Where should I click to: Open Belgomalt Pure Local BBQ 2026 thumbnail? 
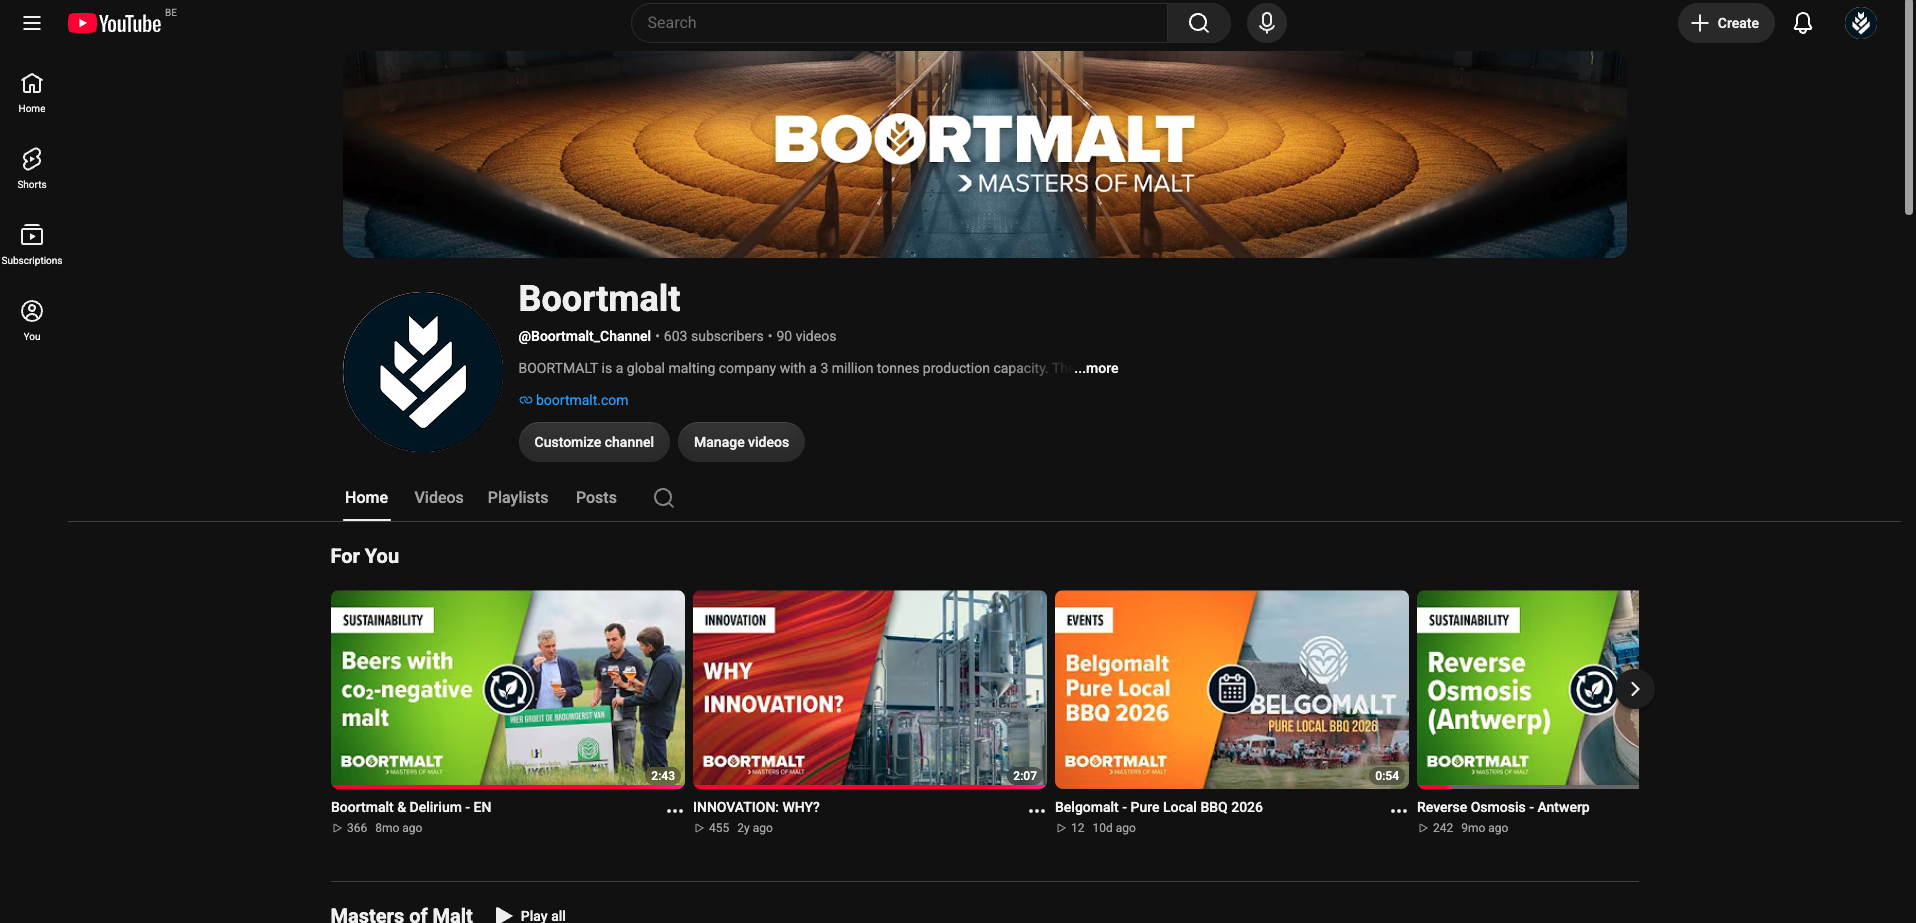pos(1232,689)
